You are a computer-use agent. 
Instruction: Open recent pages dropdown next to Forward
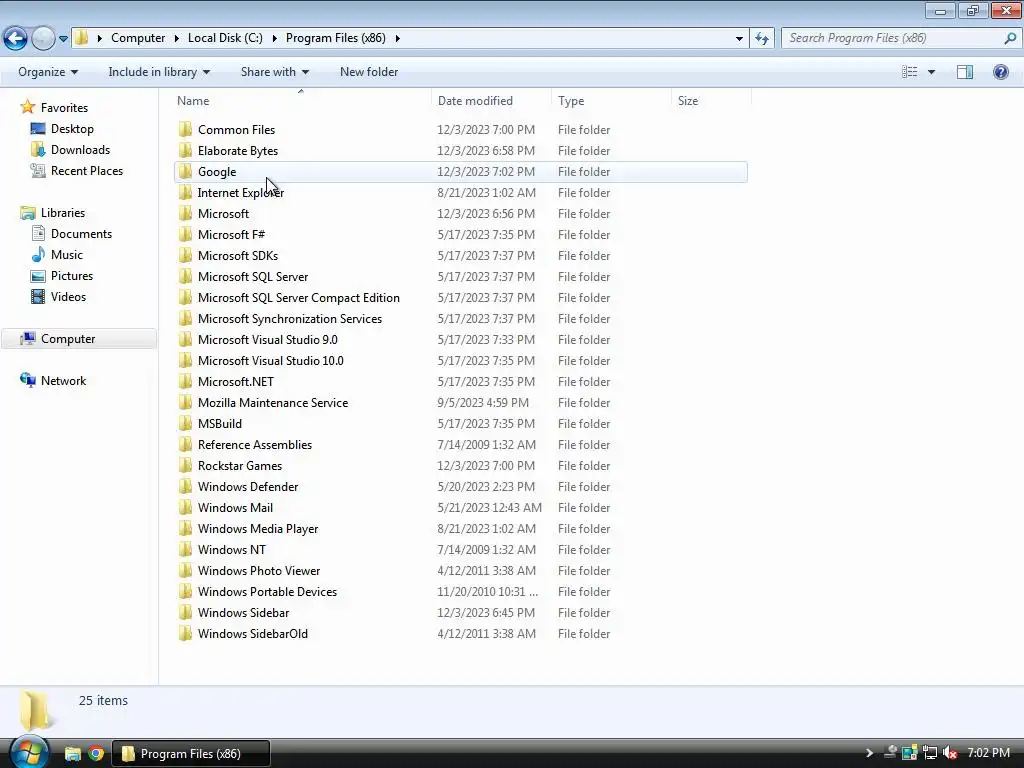(x=63, y=39)
